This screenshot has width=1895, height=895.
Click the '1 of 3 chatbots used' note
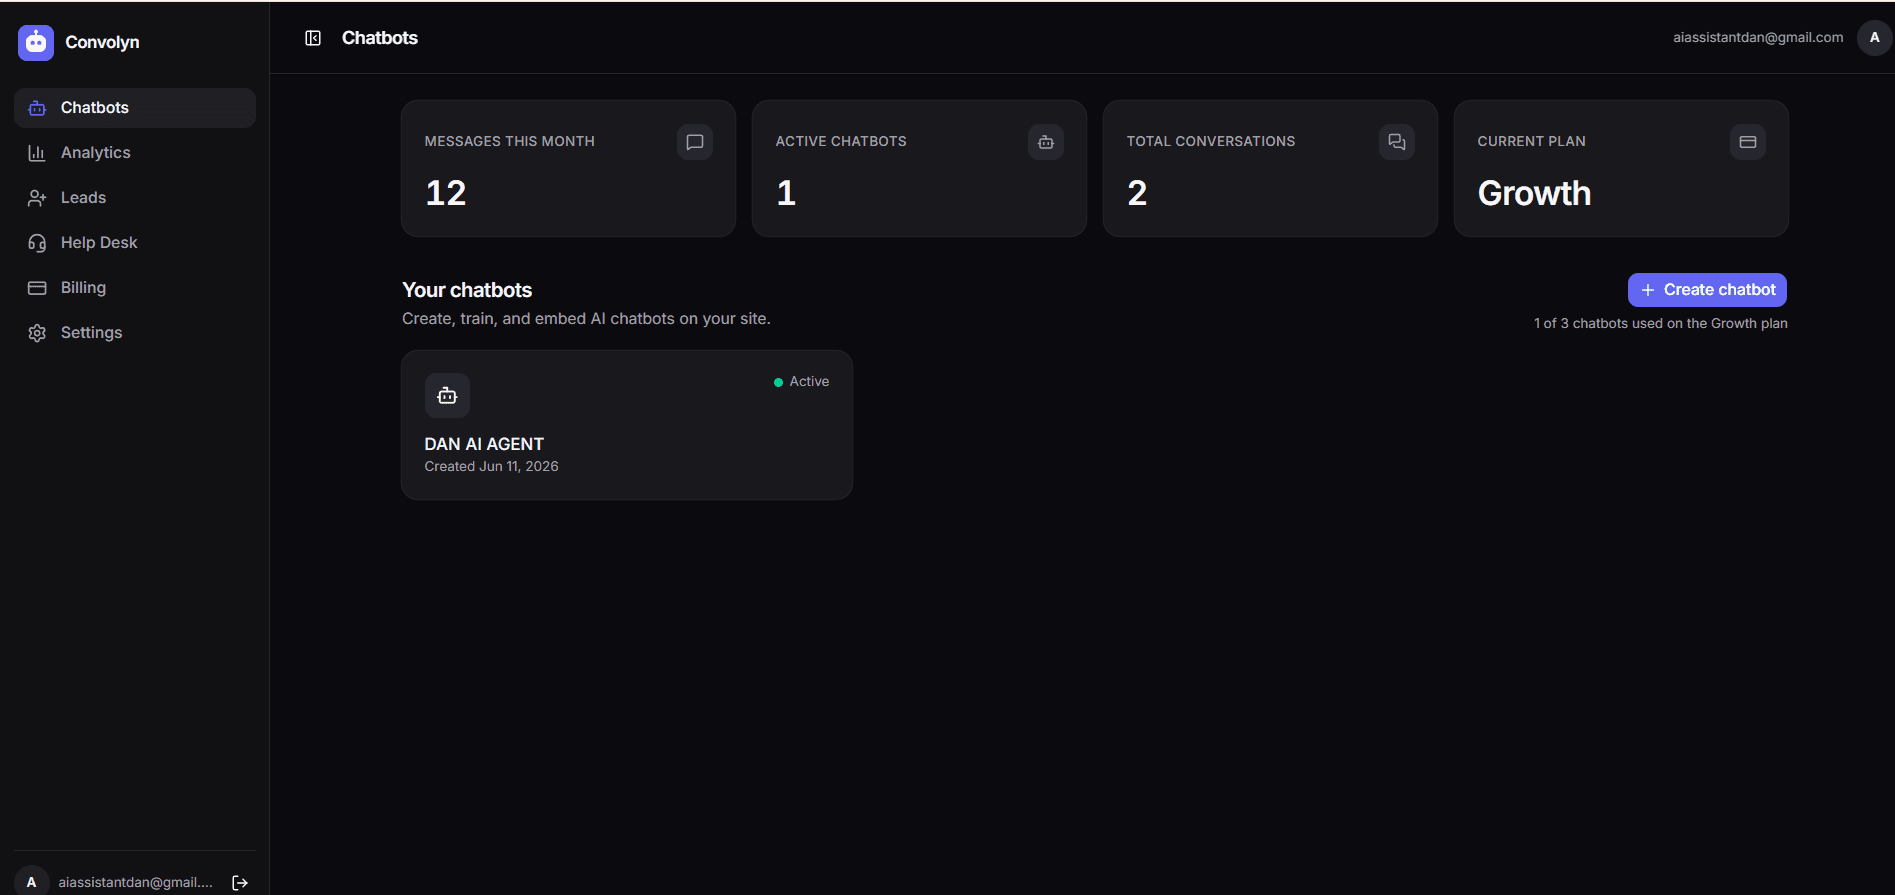[1660, 324]
